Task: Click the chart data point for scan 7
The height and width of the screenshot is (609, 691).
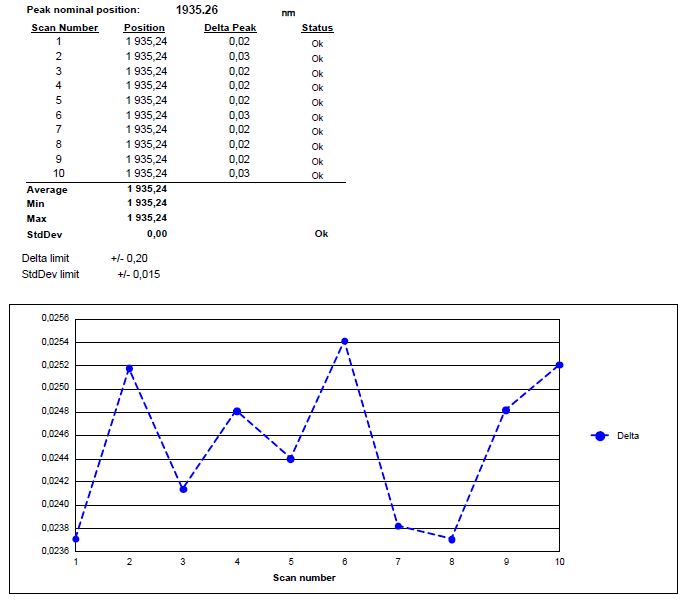Action: coord(398,527)
